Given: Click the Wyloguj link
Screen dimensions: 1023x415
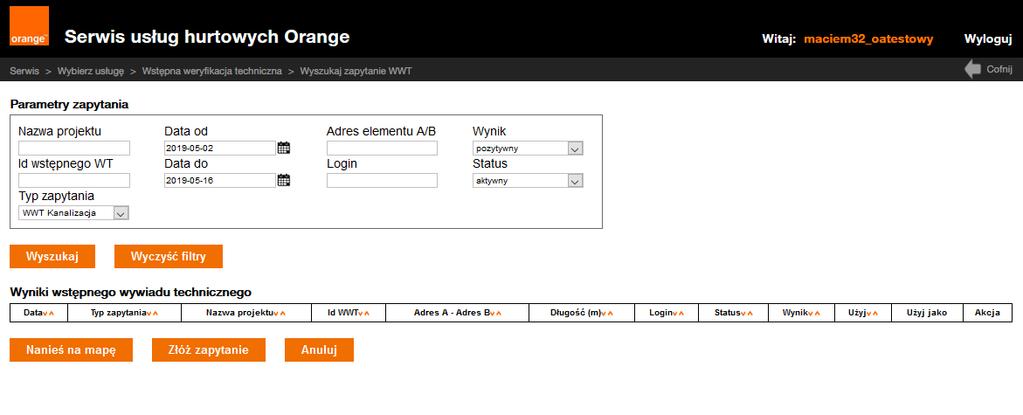Looking at the screenshot, I should (988, 39).
